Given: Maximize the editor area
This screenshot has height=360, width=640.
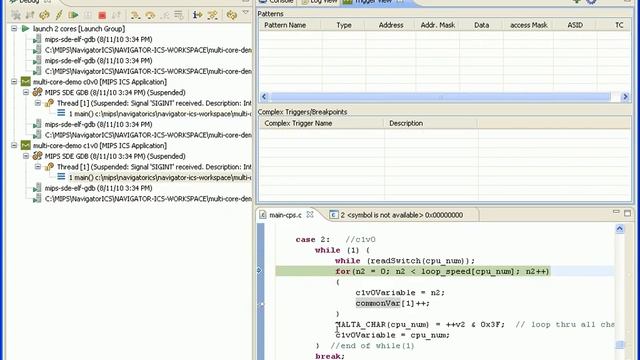Looking at the screenshot, I should pyautogui.click(x=627, y=213).
